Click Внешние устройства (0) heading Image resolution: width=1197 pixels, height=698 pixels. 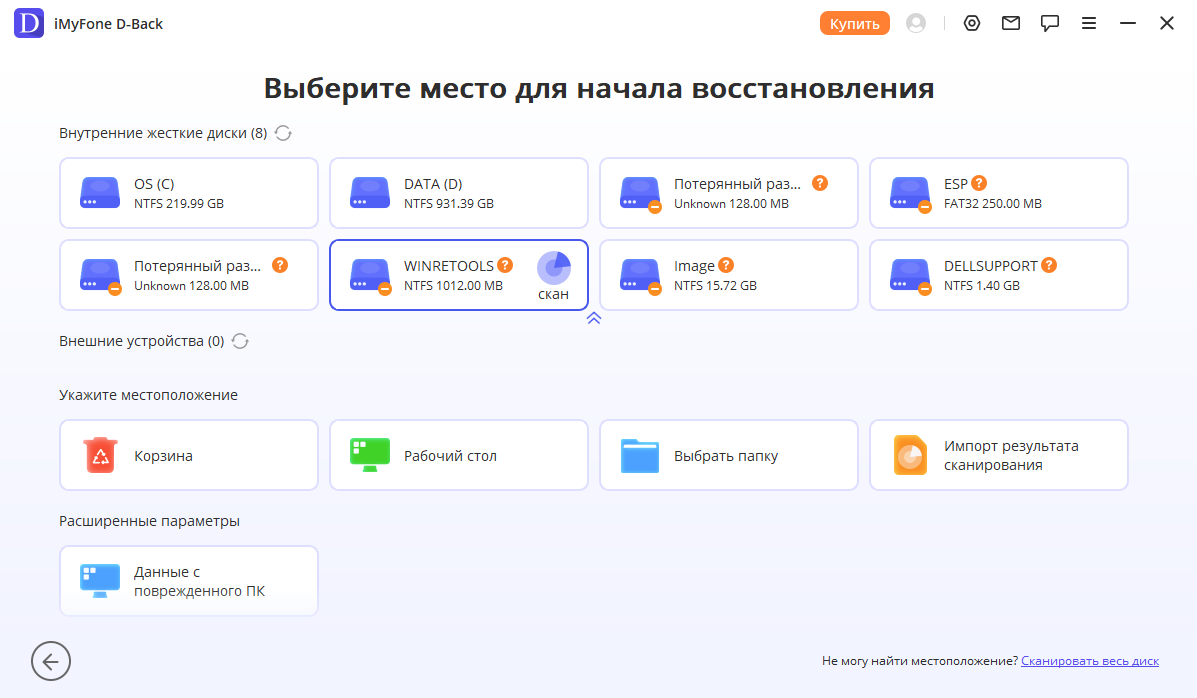coord(141,341)
